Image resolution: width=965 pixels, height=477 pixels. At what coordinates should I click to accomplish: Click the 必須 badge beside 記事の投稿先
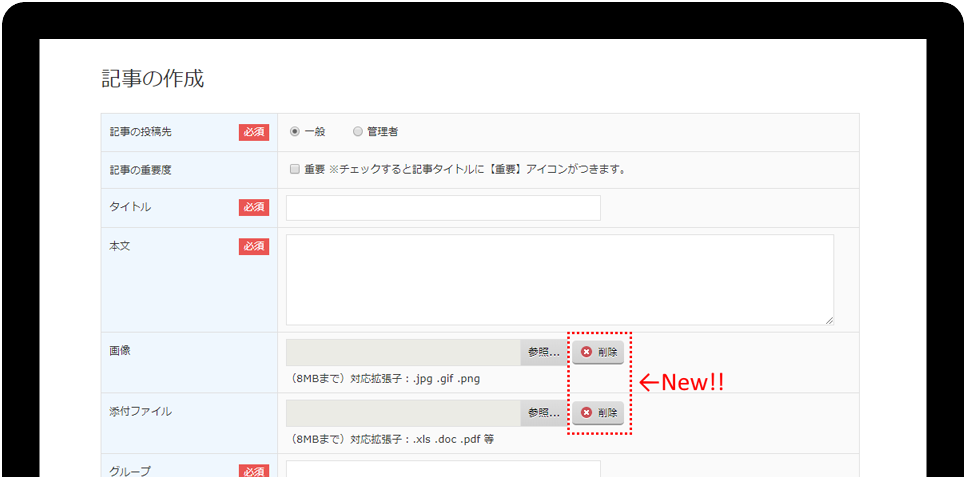[x=254, y=132]
